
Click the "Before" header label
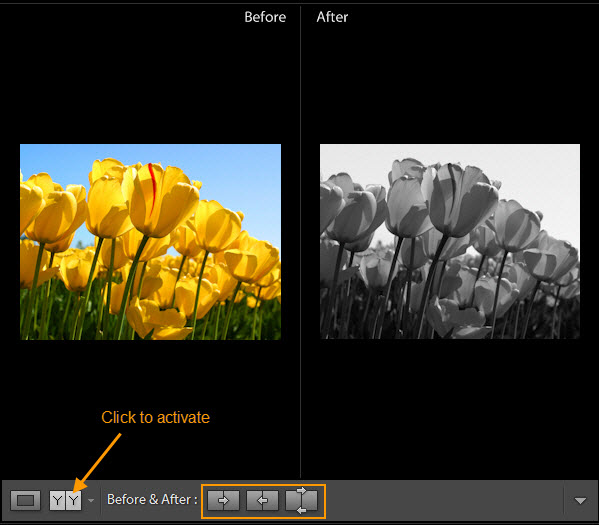(265, 17)
